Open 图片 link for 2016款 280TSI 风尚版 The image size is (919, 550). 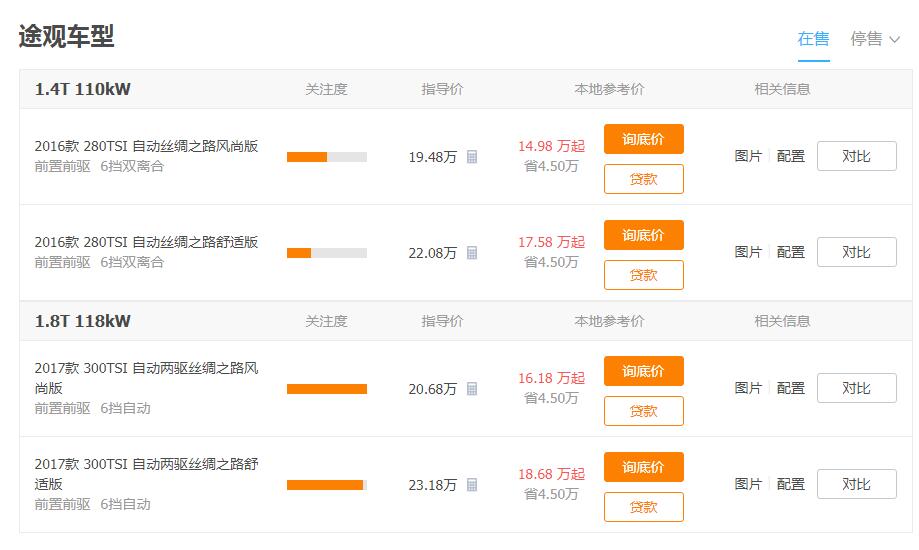coord(748,156)
